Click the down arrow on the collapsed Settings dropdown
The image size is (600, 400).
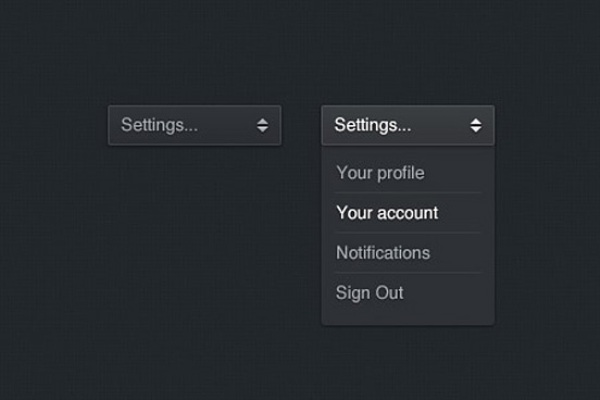[x=262, y=130]
